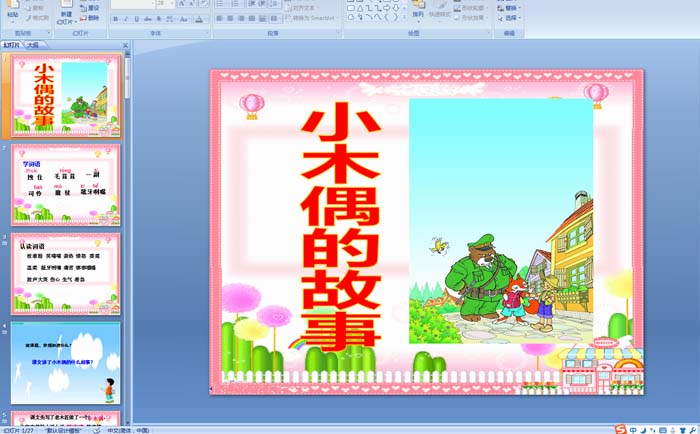Click the Paste (粘贴) button
Screen dimensions: 700x434
(12, 11)
